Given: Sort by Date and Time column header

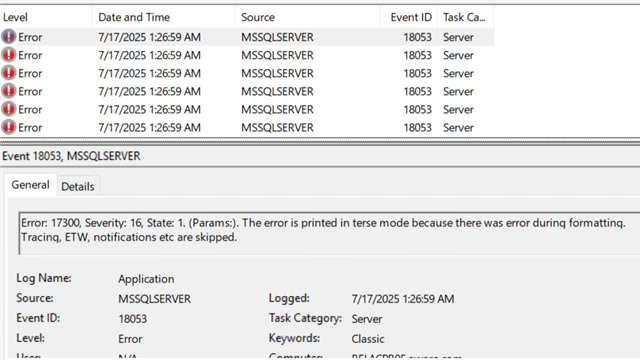Looking at the screenshot, I should click(164, 17).
